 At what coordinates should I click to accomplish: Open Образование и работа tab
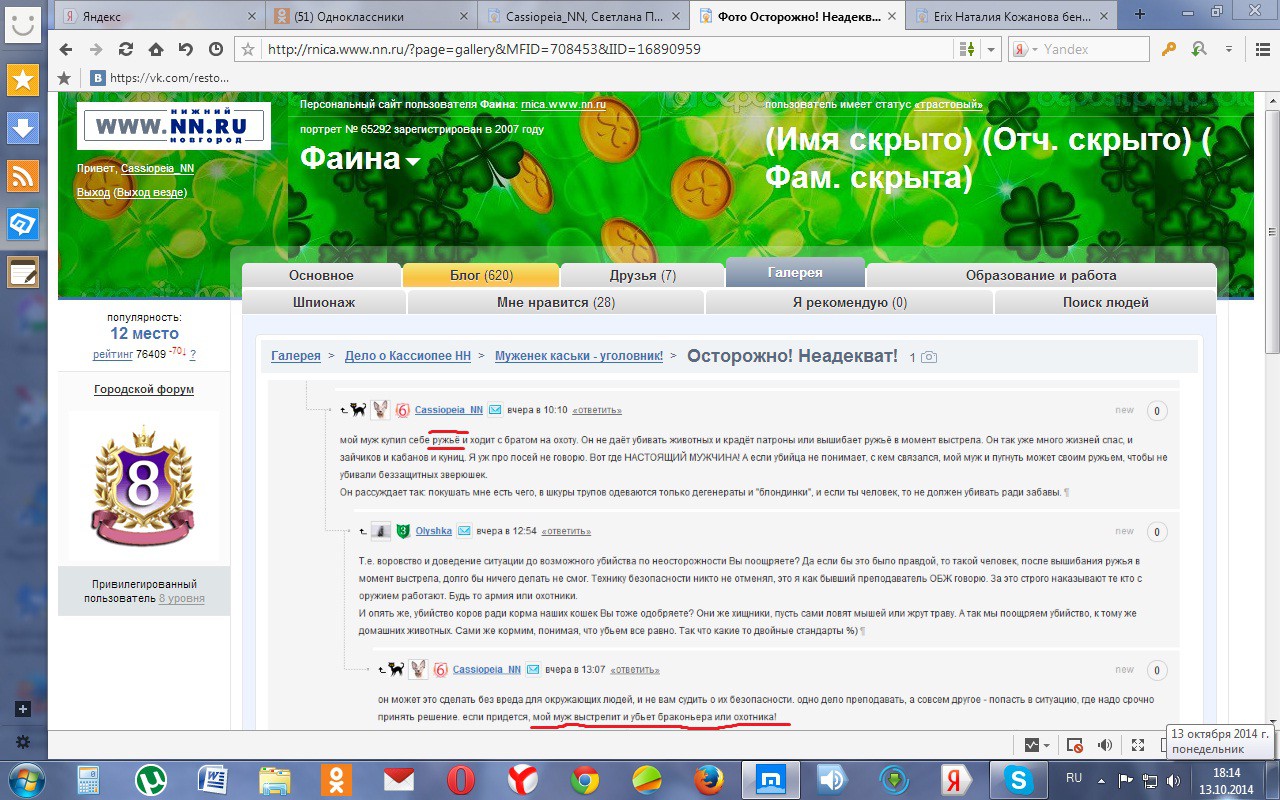pos(1041,275)
